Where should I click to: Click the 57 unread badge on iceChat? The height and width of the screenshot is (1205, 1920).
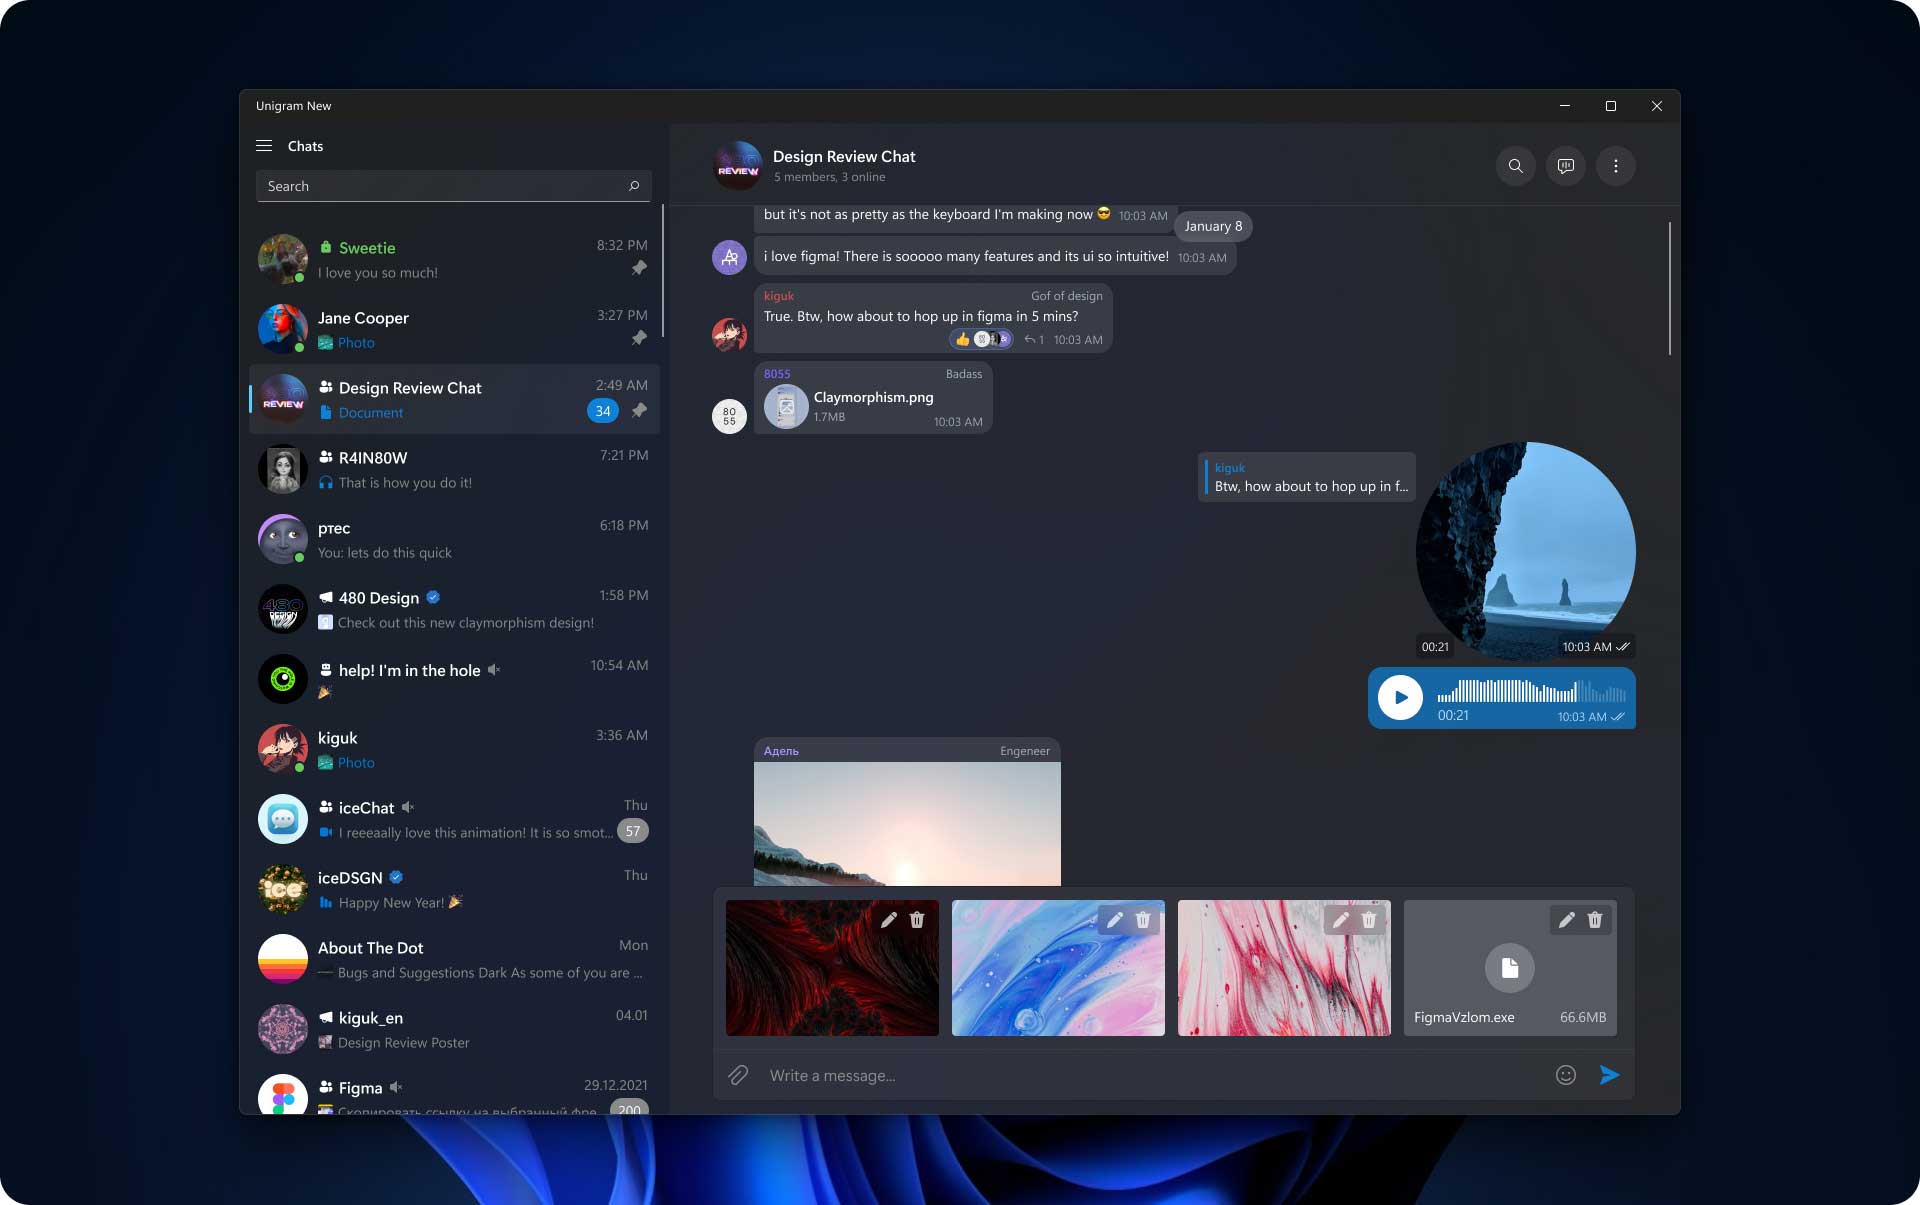point(633,831)
